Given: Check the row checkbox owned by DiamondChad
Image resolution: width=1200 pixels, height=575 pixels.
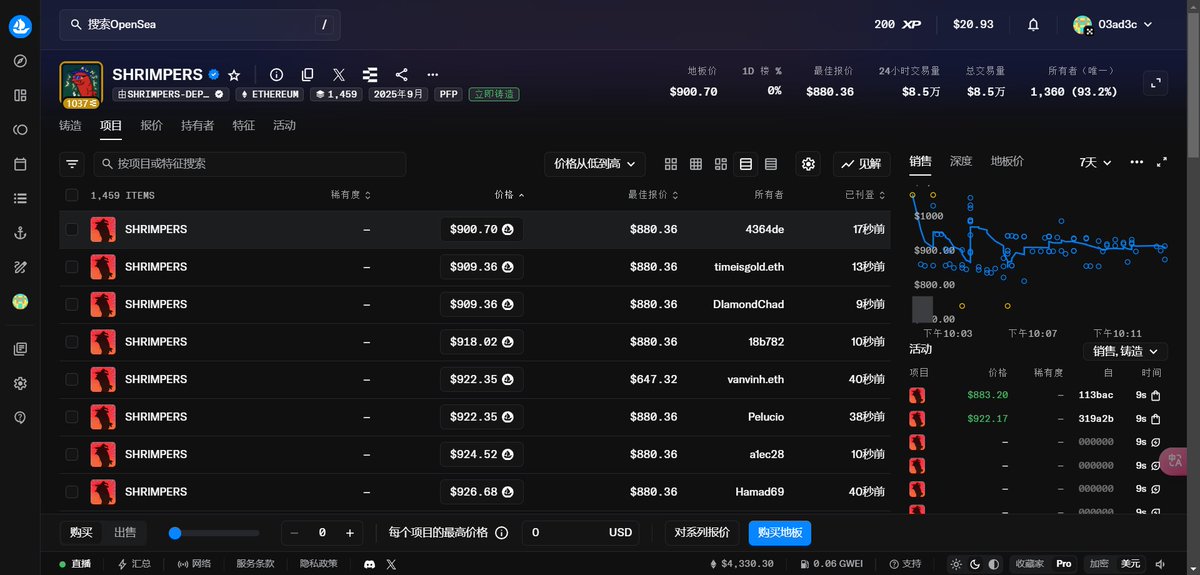Looking at the screenshot, I should (x=72, y=304).
